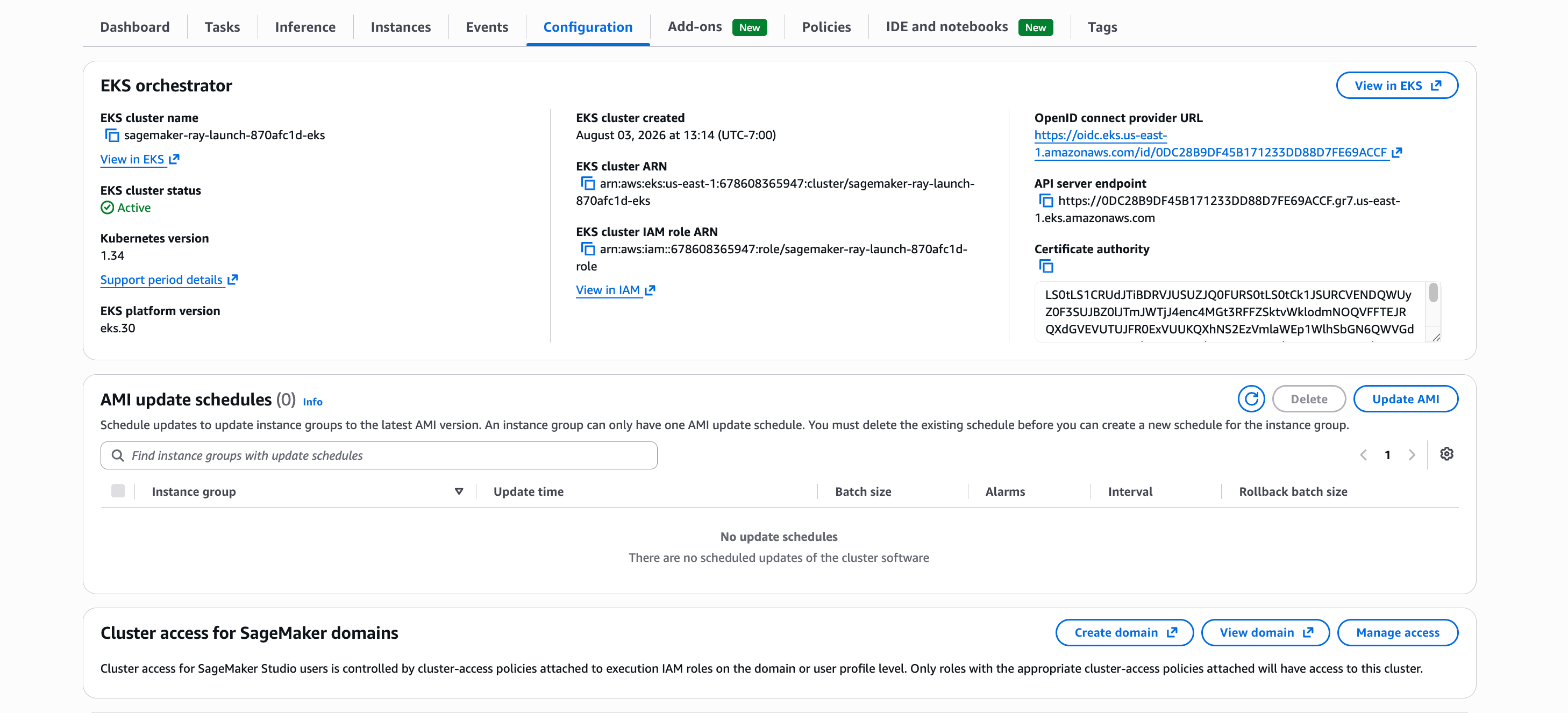
Task: Click the View domain button
Action: [x=1266, y=633]
